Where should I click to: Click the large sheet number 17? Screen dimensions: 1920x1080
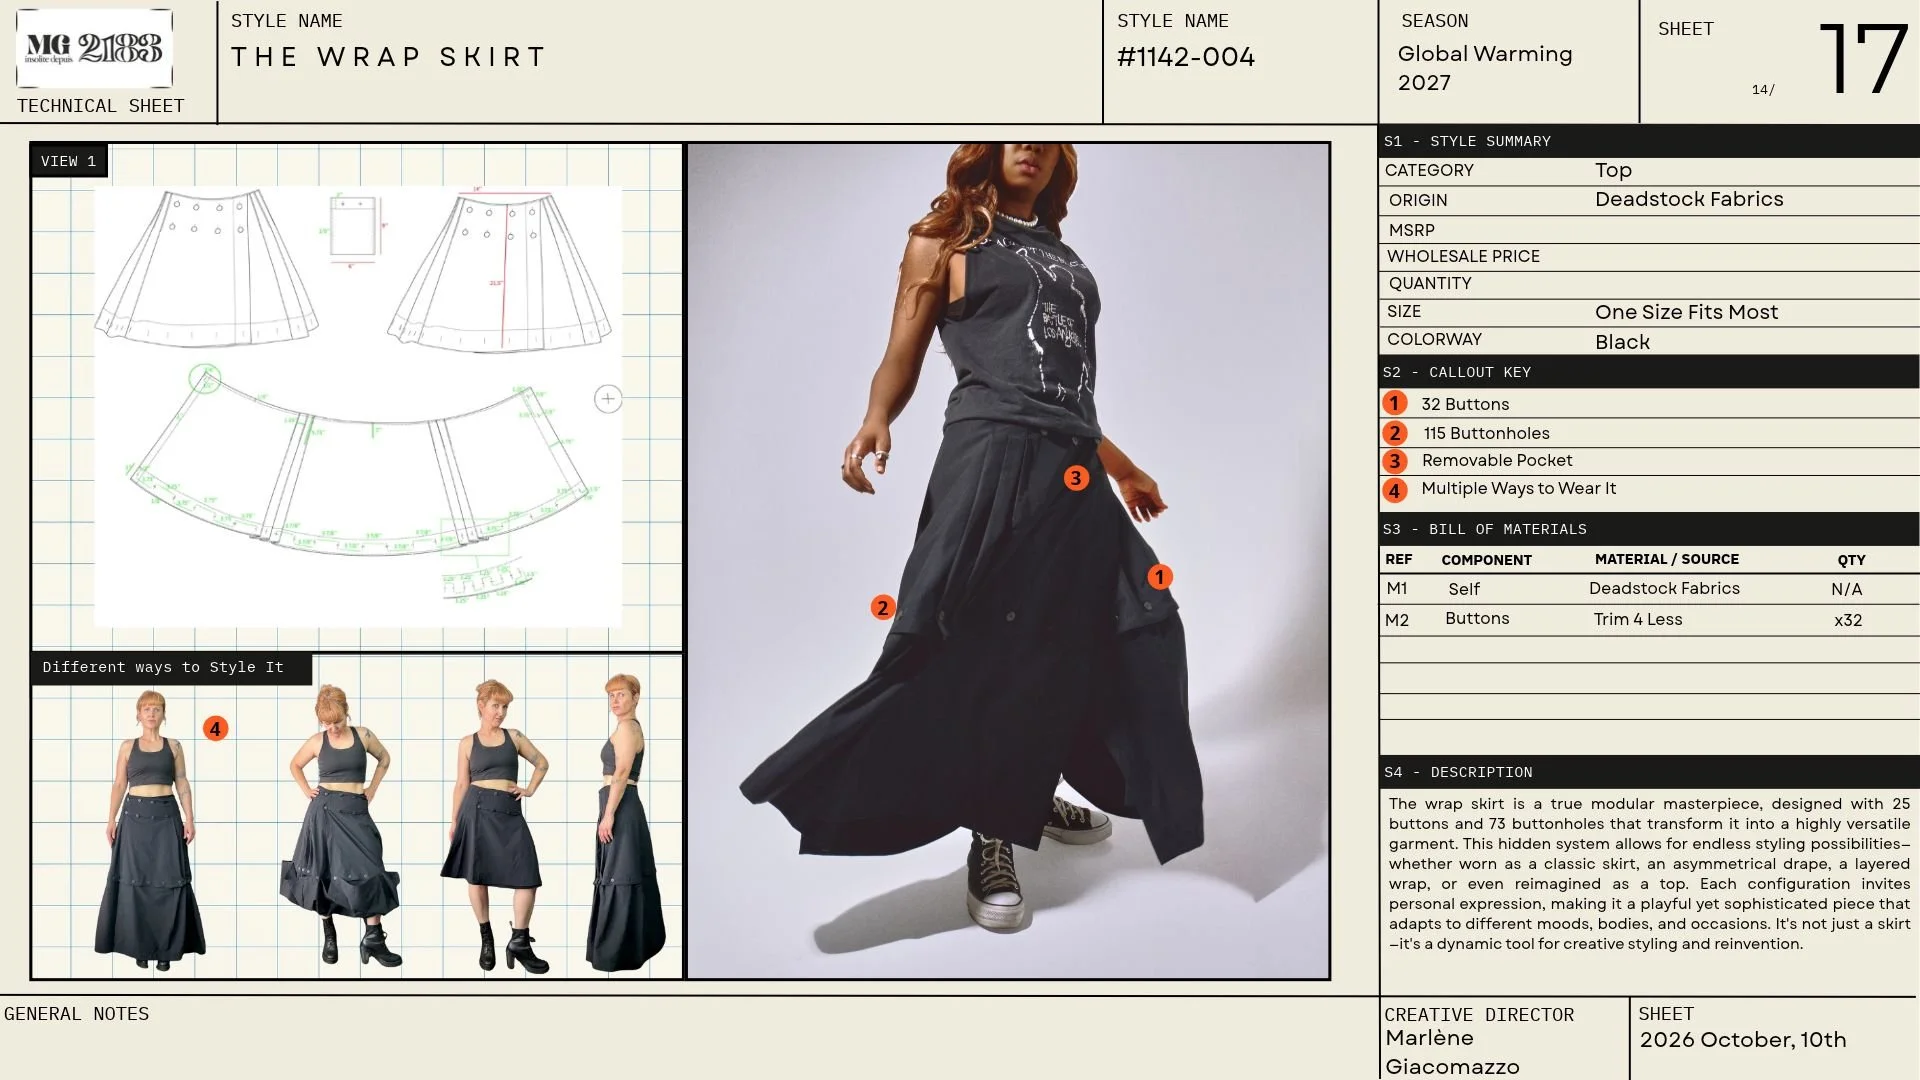(x=1863, y=60)
